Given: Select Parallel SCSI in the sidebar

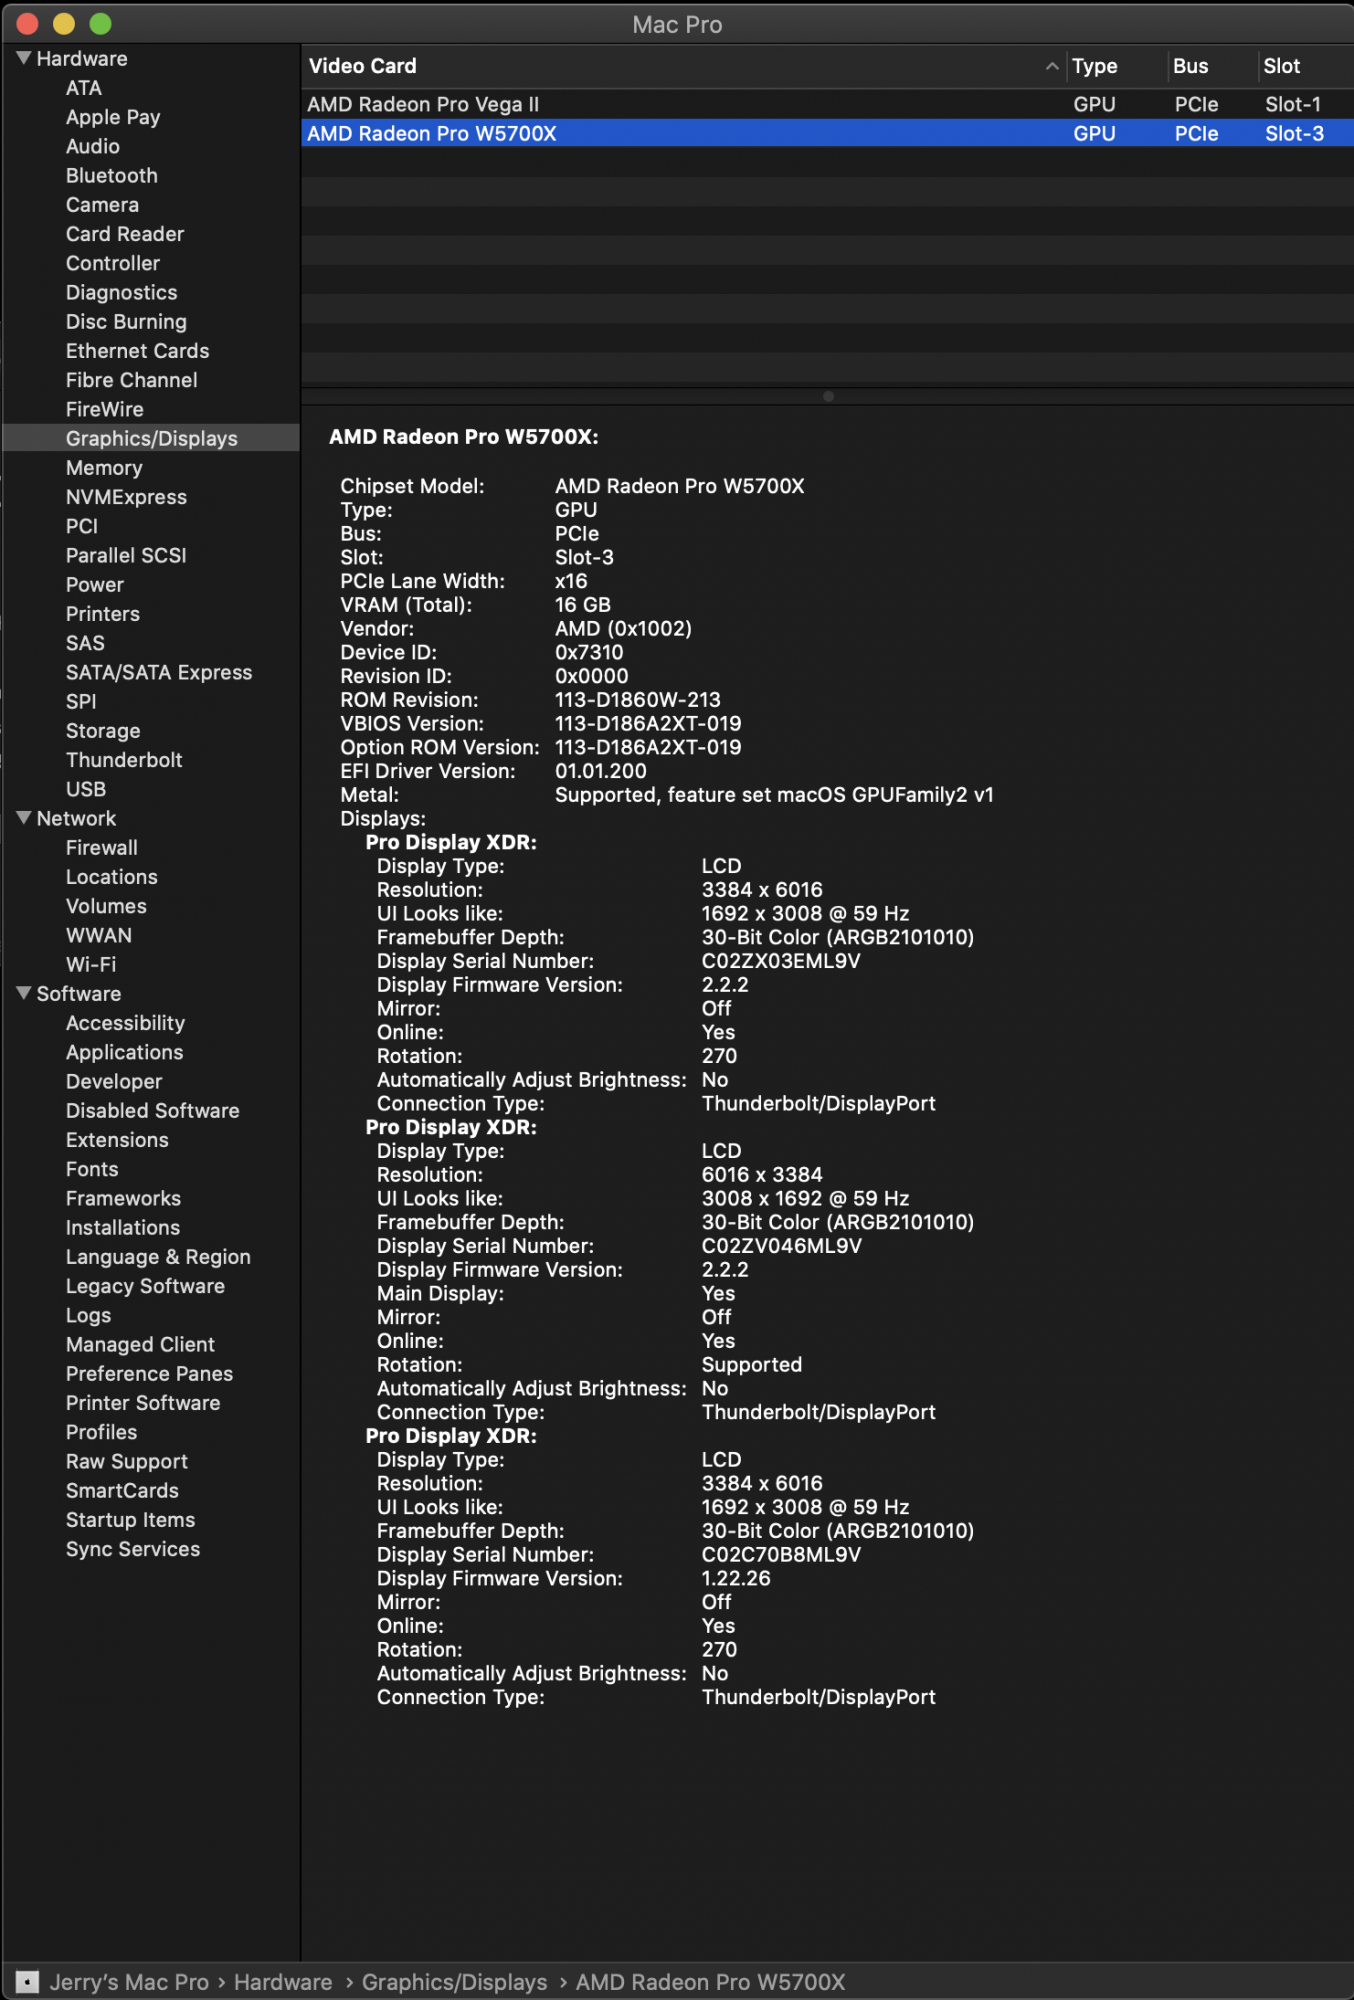Looking at the screenshot, I should coord(126,555).
